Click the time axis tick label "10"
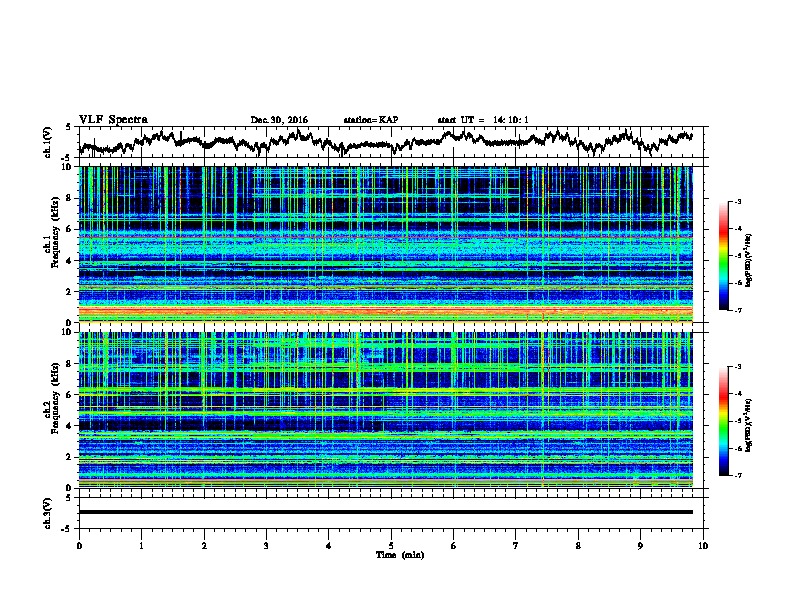The height and width of the screenshot is (612, 792). (703, 546)
